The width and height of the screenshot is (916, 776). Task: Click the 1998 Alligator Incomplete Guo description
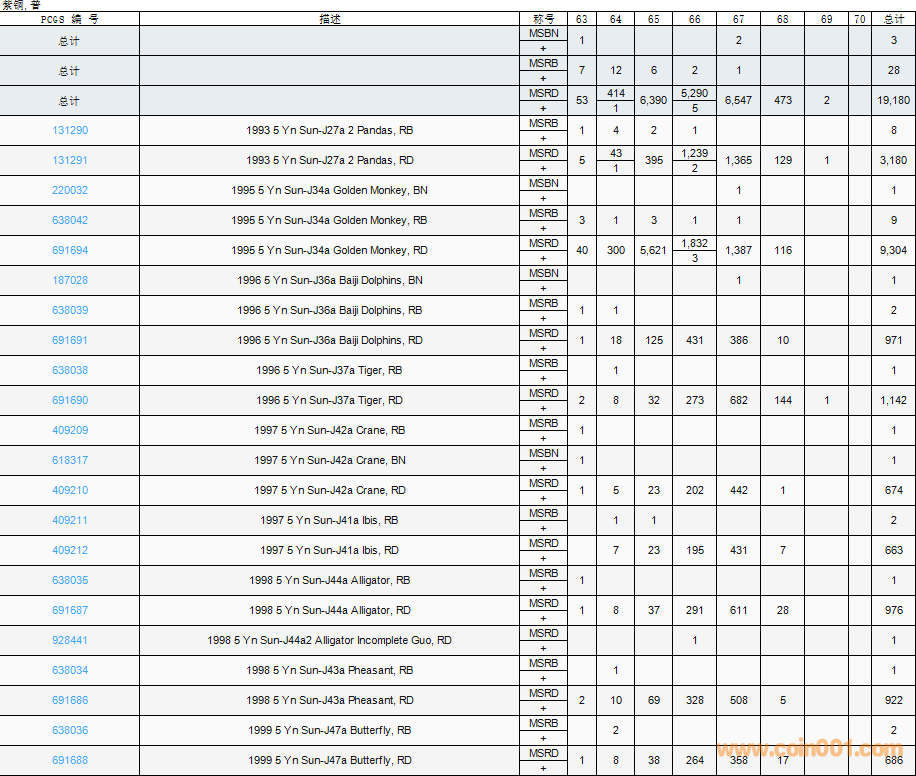pyautogui.click(x=329, y=641)
